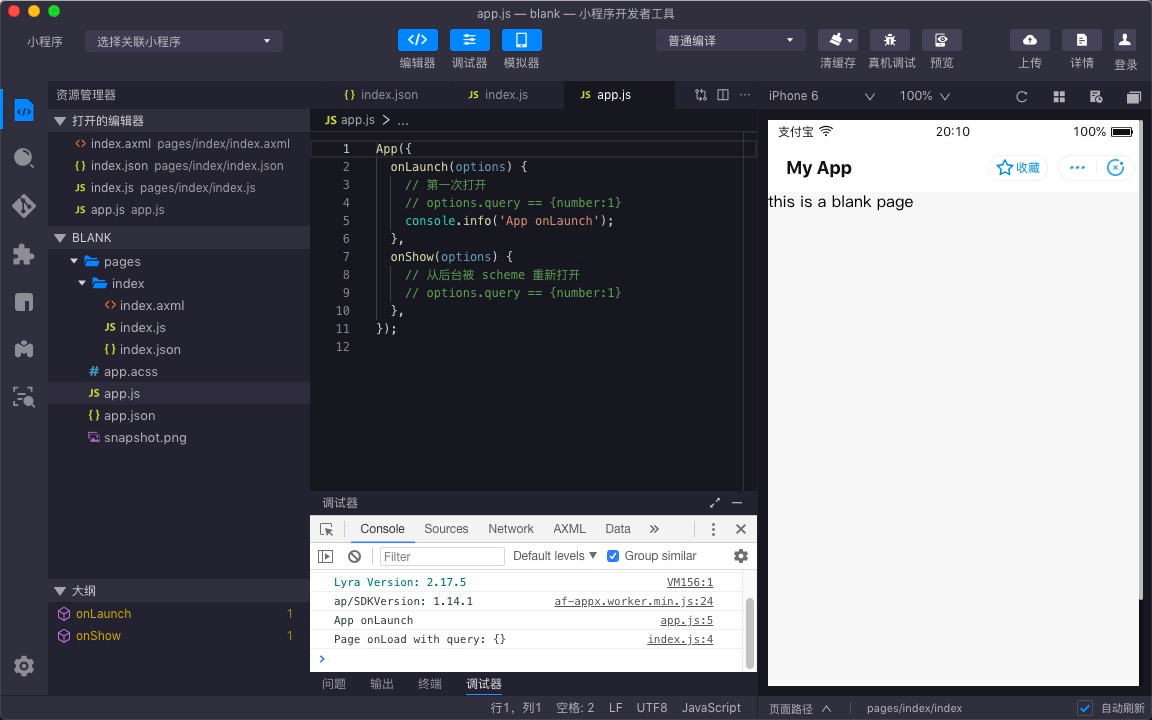The height and width of the screenshot is (720, 1152).
Task: Open the simulator three-dot options button
Action: pyautogui.click(x=1078, y=168)
